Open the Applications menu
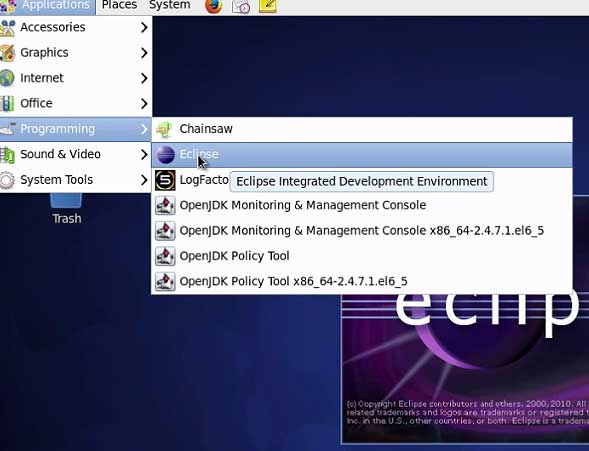The height and width of the screenshot is (451, 589). (x=48, y=6)
